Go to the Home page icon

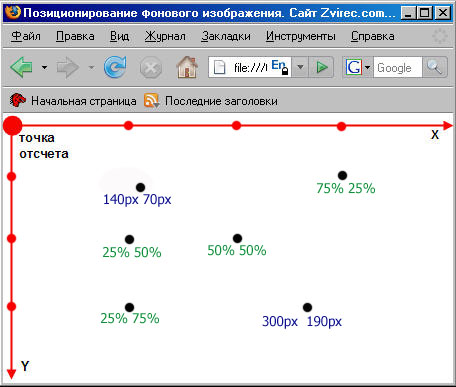pyautogui.click(x=187, y=67)
